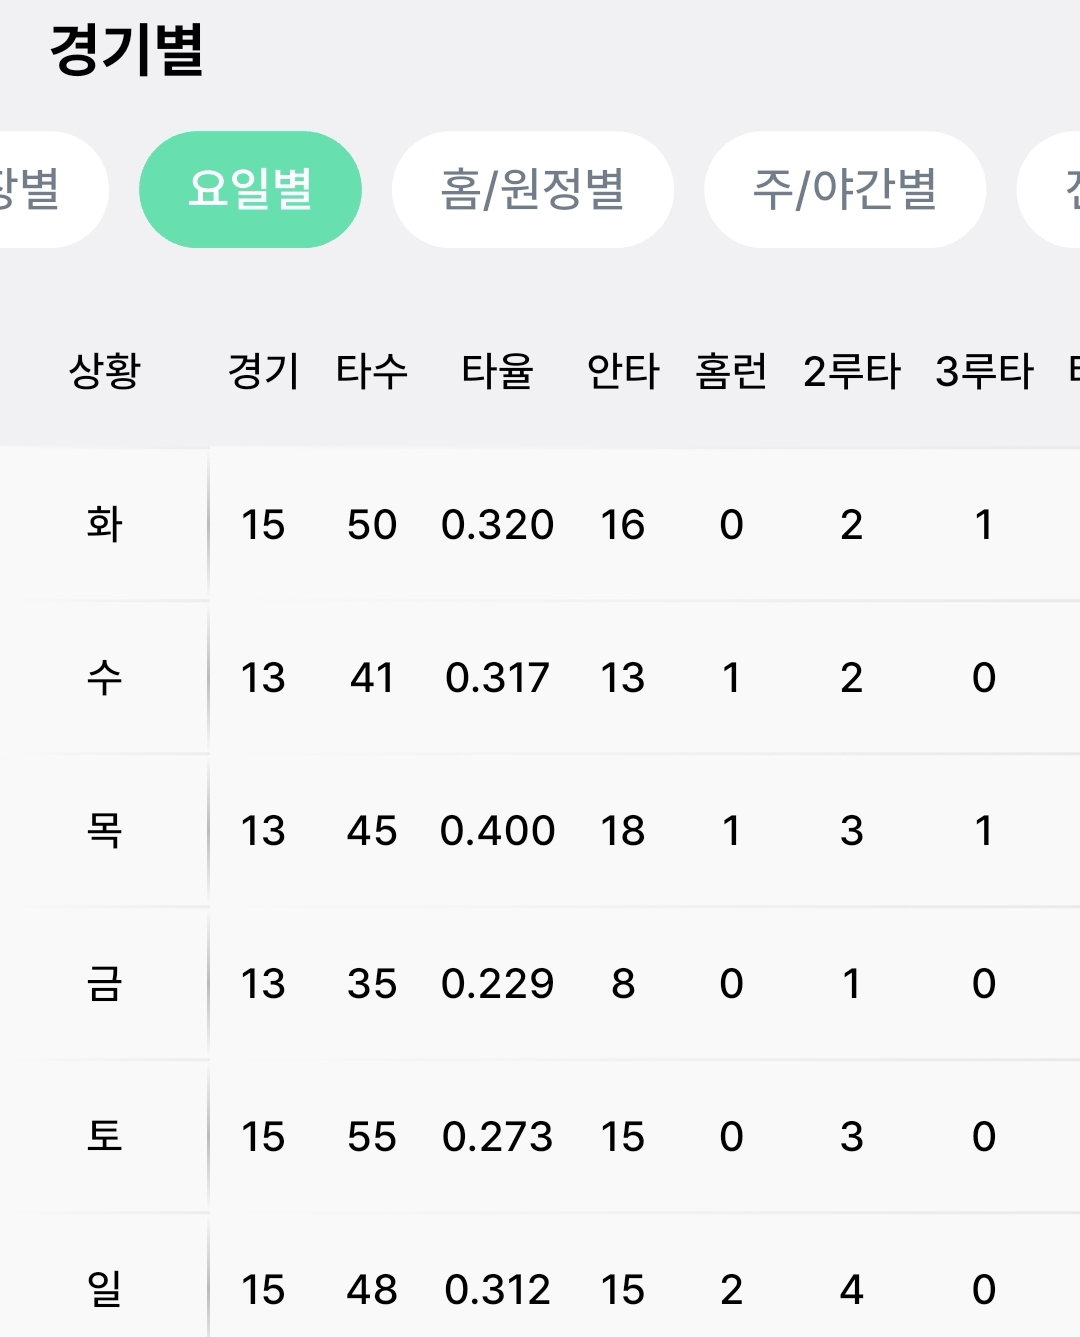Tap the 타수 column header
The image size is (1080, 1337).
(372, 371)
